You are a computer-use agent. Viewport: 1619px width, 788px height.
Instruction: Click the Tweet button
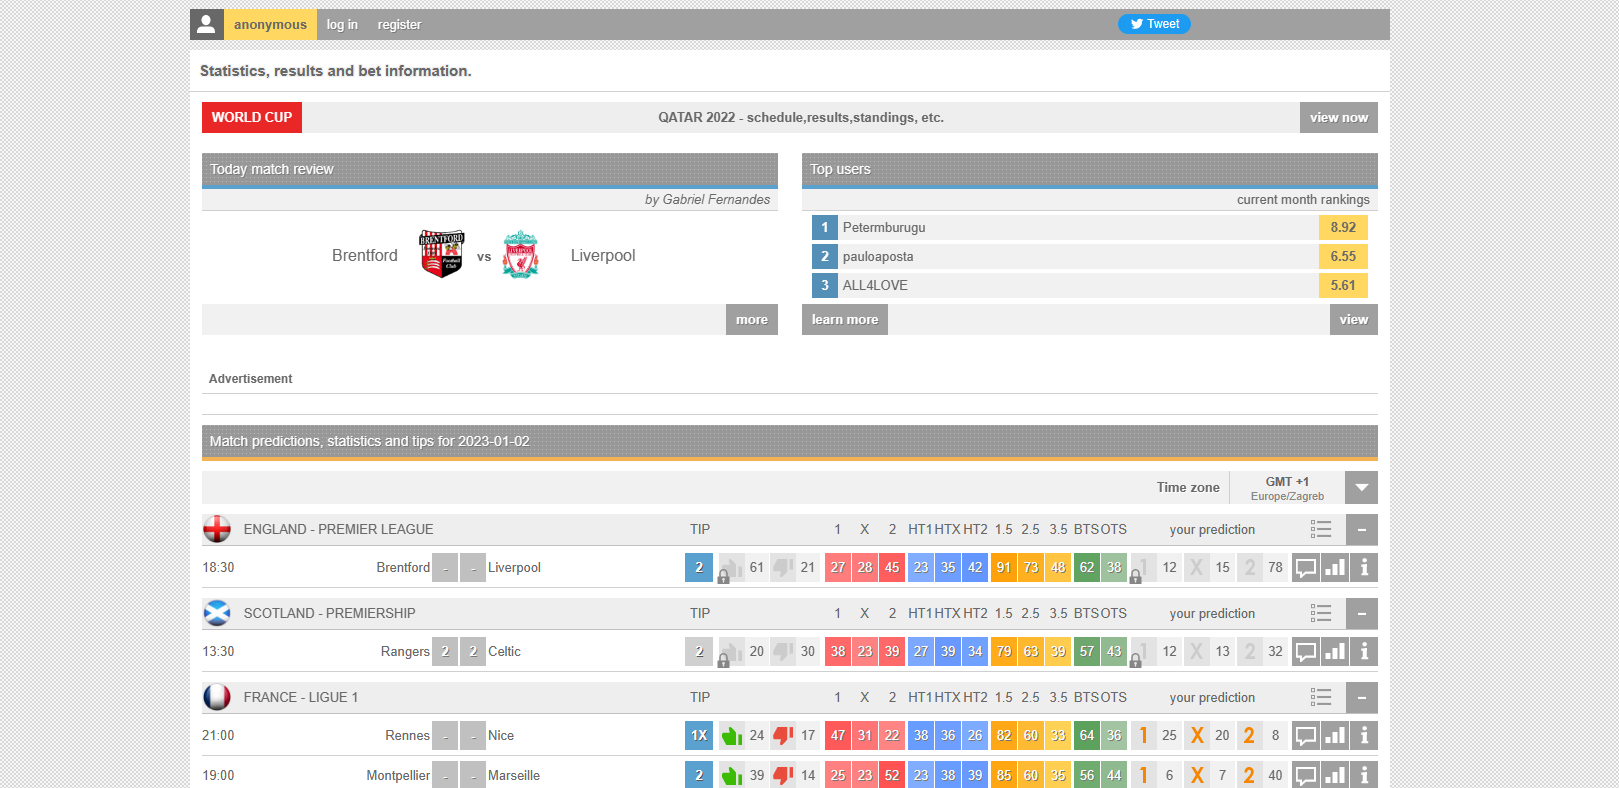pyautogui.click(x=1154, y=24)
